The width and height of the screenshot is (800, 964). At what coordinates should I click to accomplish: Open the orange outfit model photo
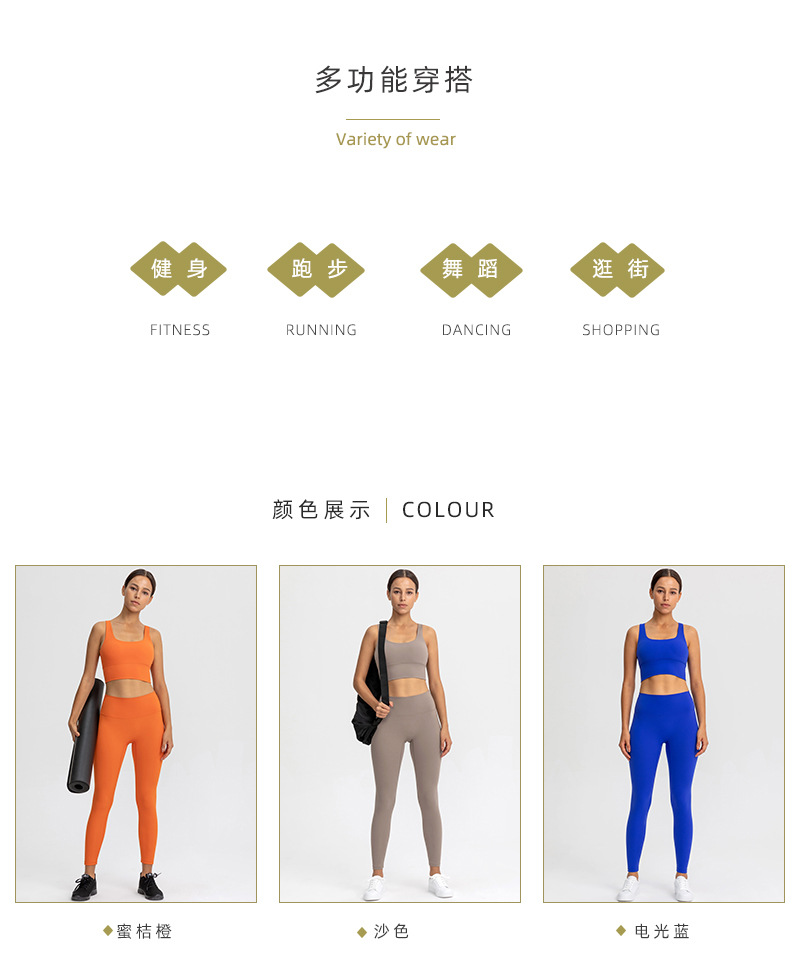click(x=136, y=734)
